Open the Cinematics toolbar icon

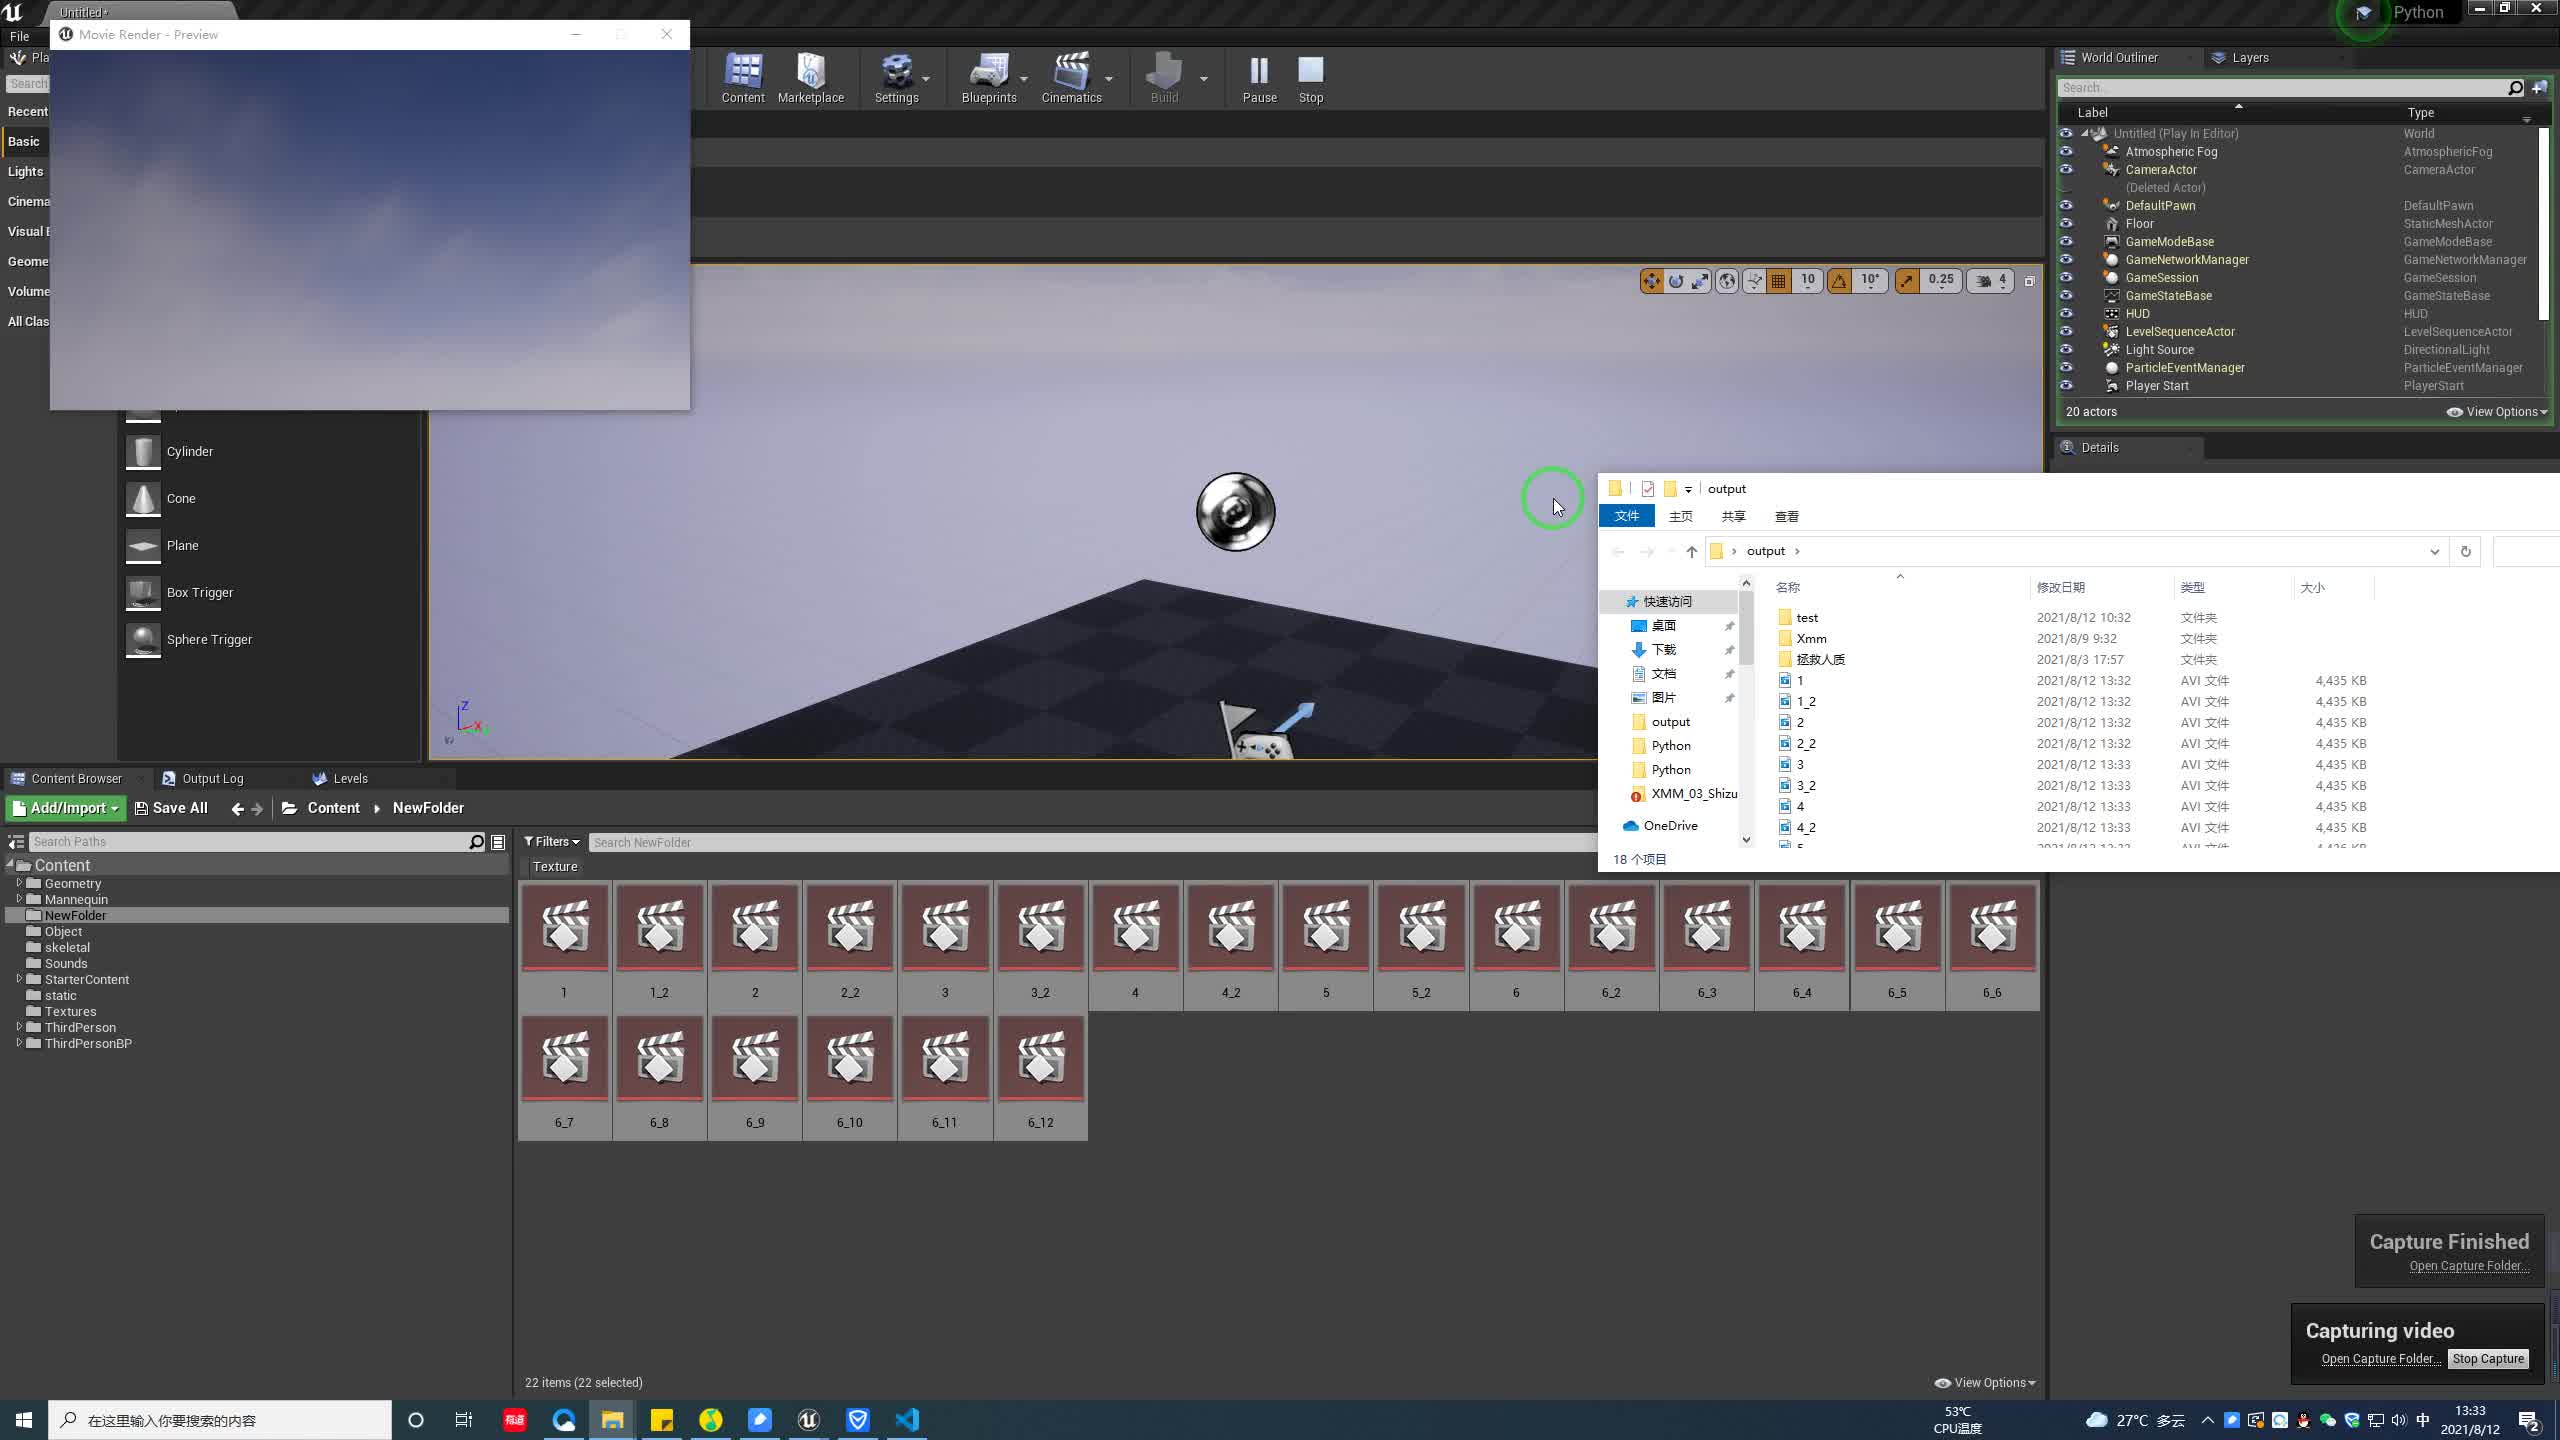[x=1071, y=78]
